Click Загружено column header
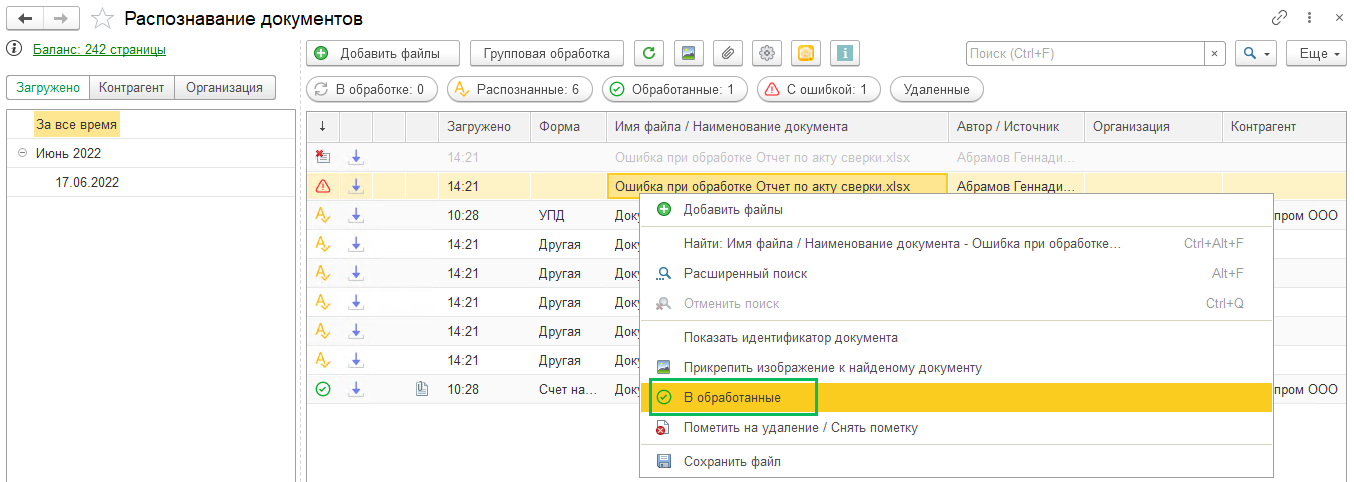 coord(485,126)
